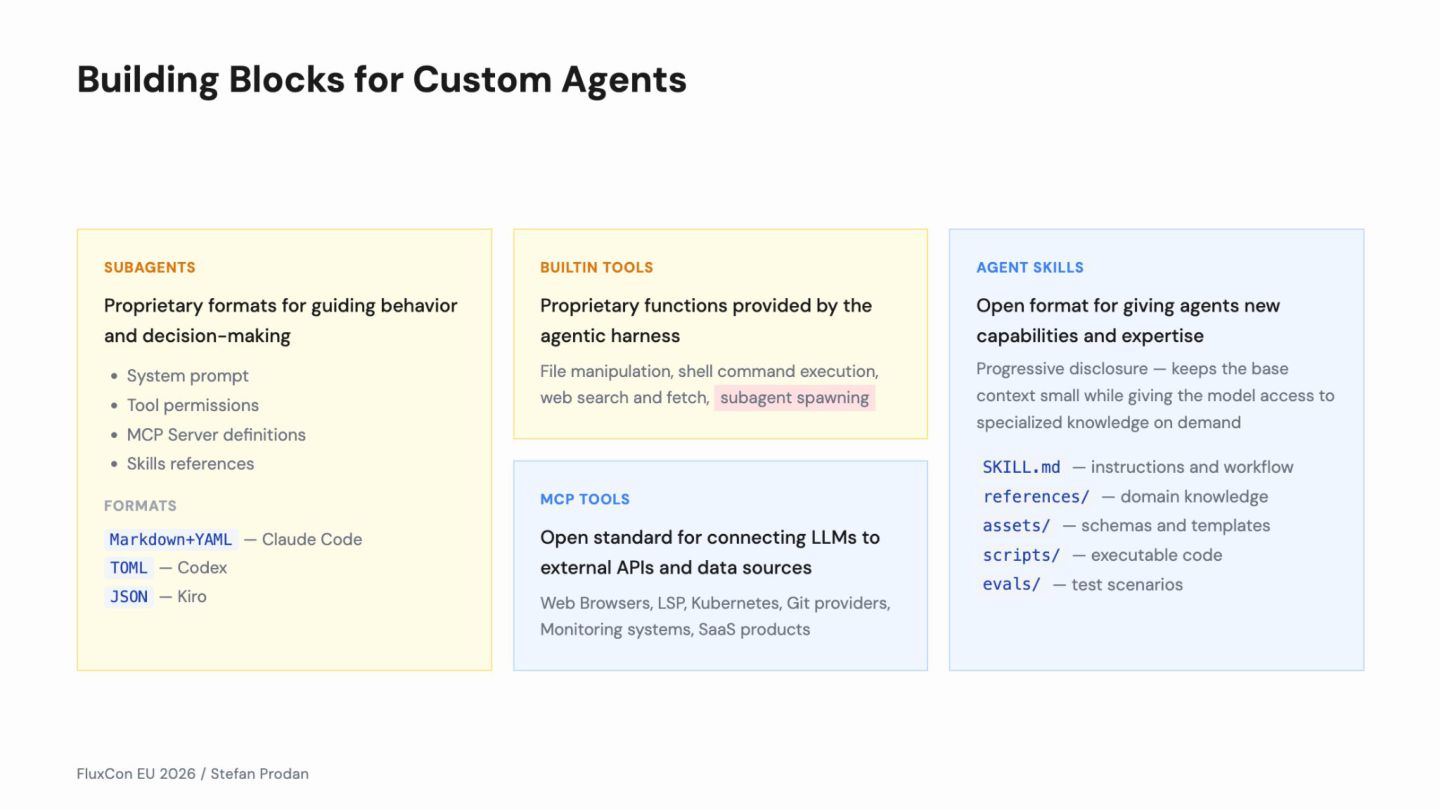Select the JSON code tag
The image size is (1440, 810).
click(x=129, y=597)
